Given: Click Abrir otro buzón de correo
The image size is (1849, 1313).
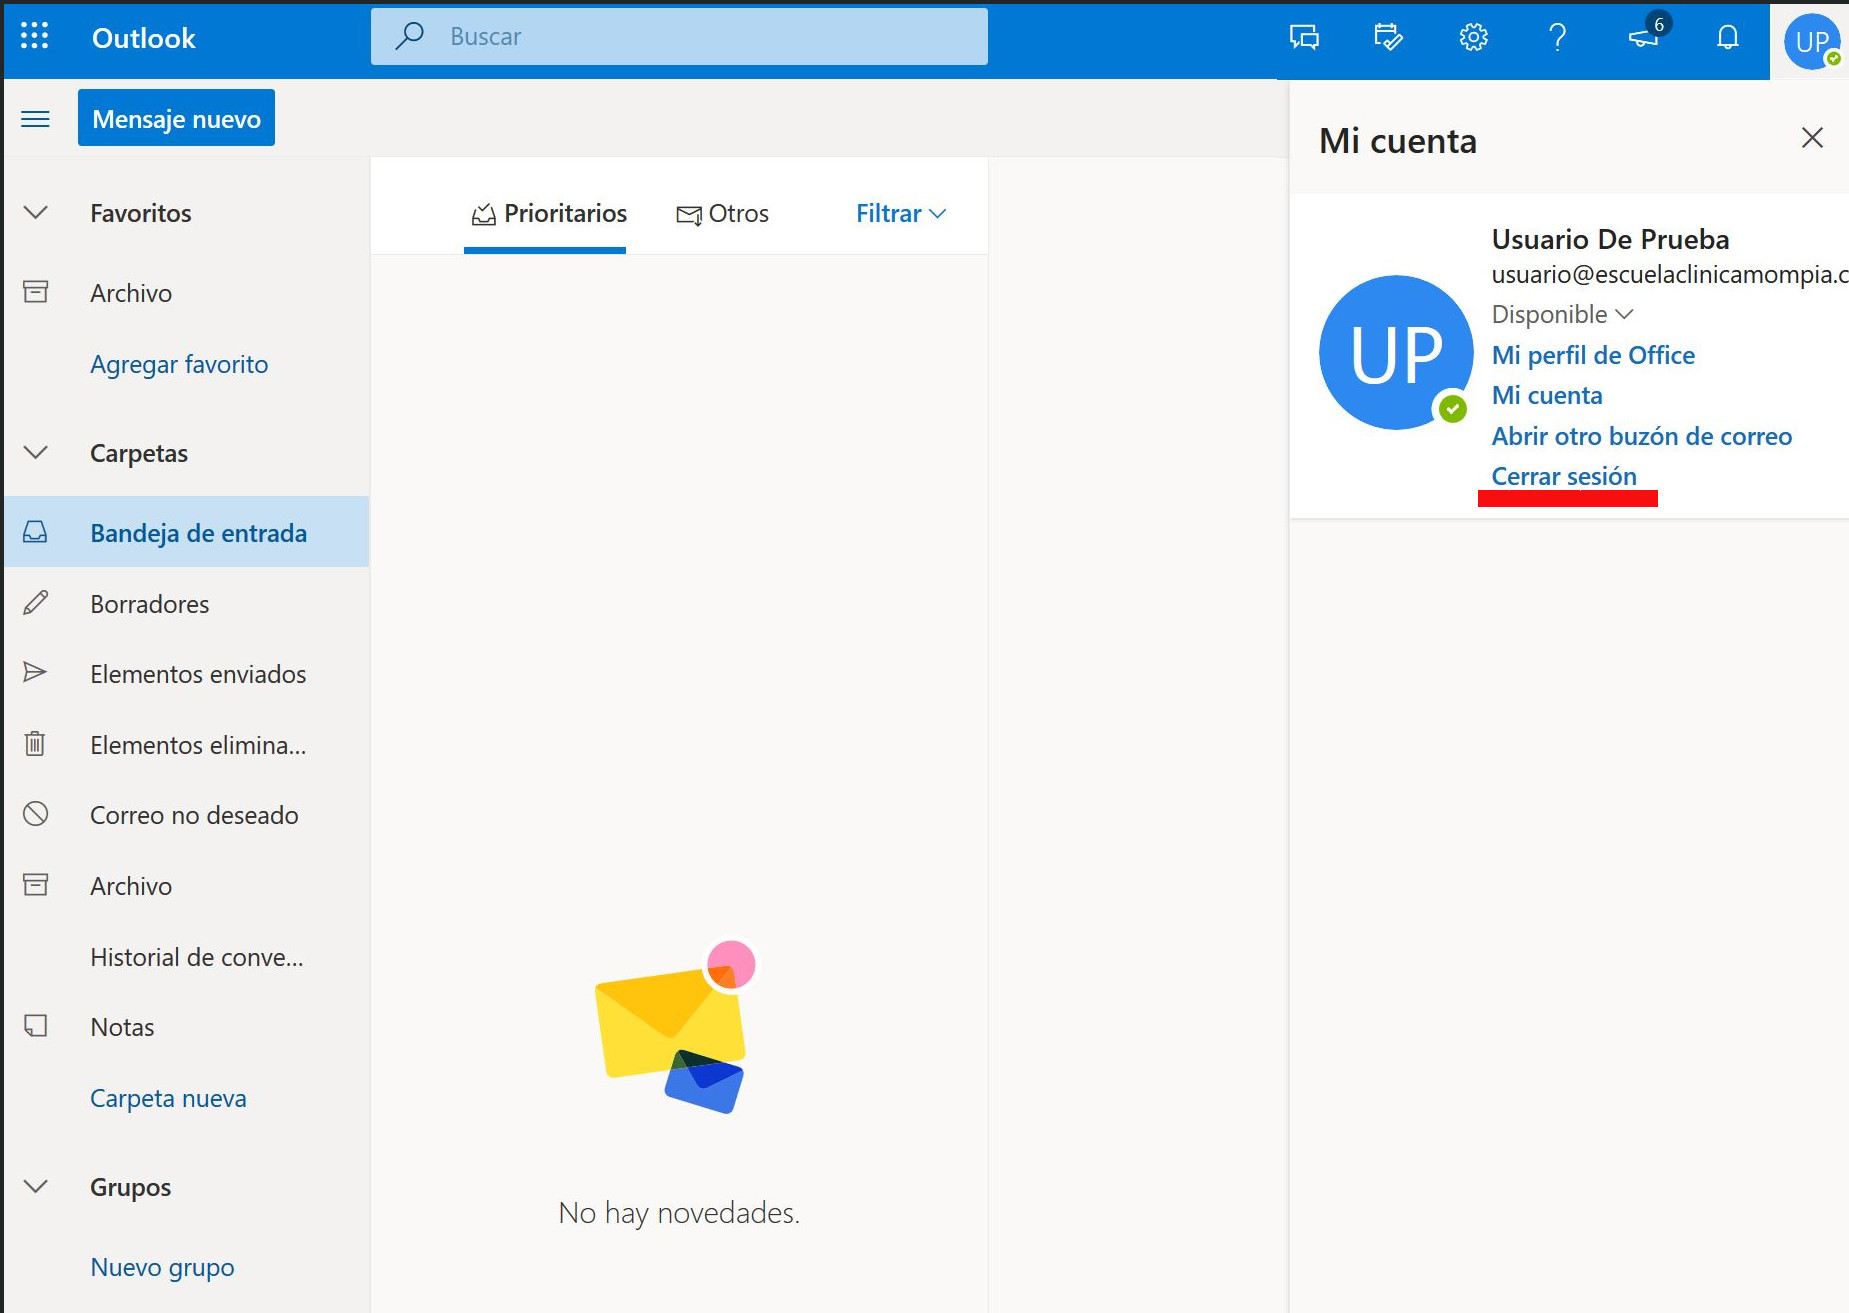Looking at the screenshot, I should tap(1641, 436).
